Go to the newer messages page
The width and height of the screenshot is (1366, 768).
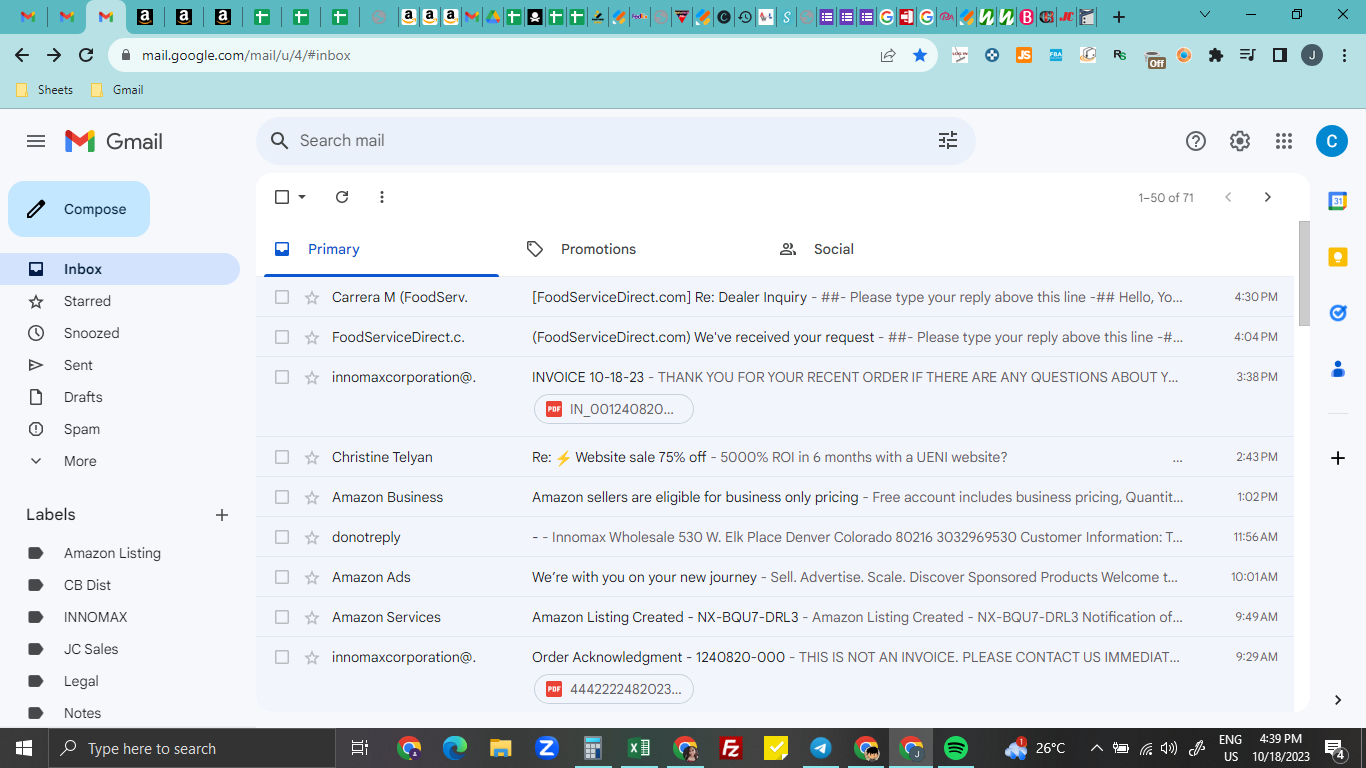click(1228, 197)
